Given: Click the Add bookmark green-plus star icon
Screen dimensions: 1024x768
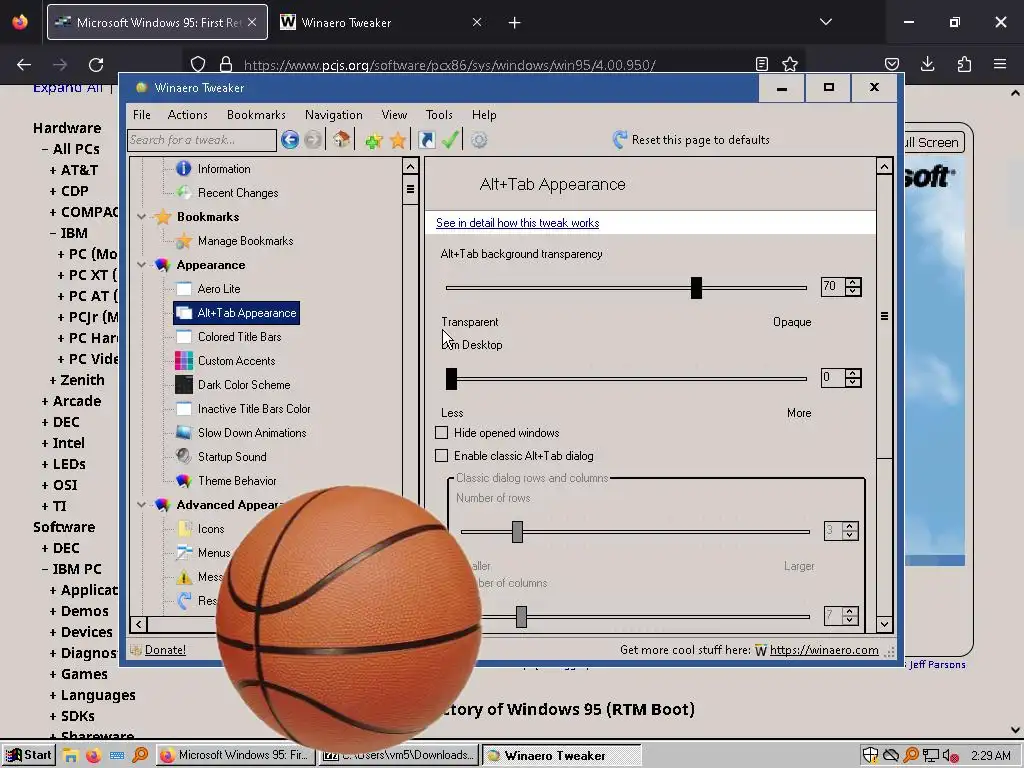Looking at the screenshot, I should tap(374, 140).
